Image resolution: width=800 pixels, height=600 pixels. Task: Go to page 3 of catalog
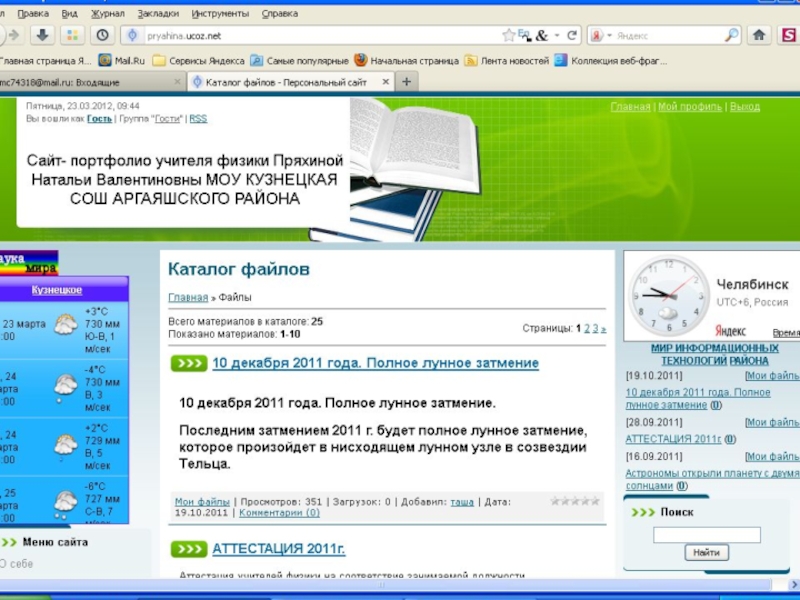(595, 329)
